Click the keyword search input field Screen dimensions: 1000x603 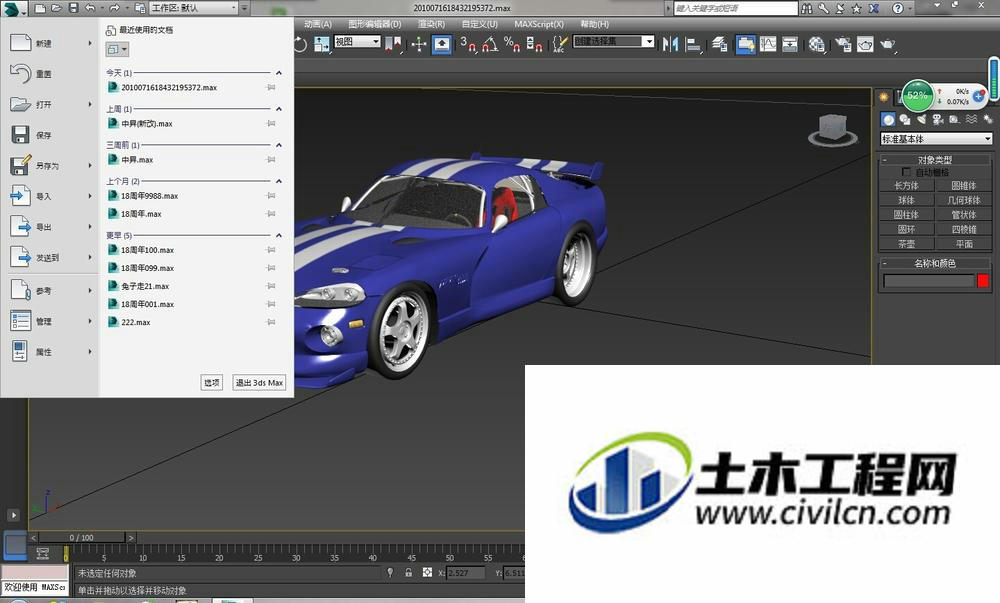[735, 8]
